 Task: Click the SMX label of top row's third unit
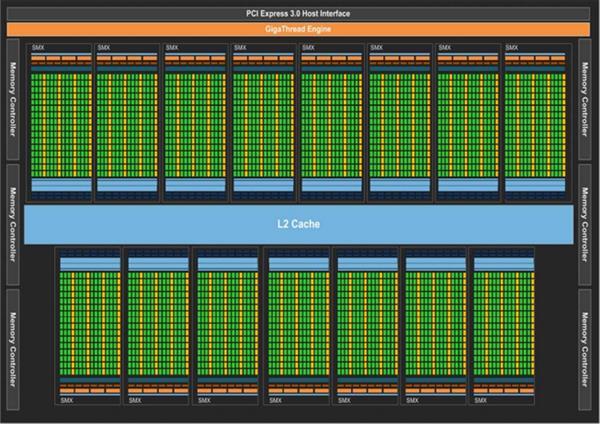coord(172,47)
